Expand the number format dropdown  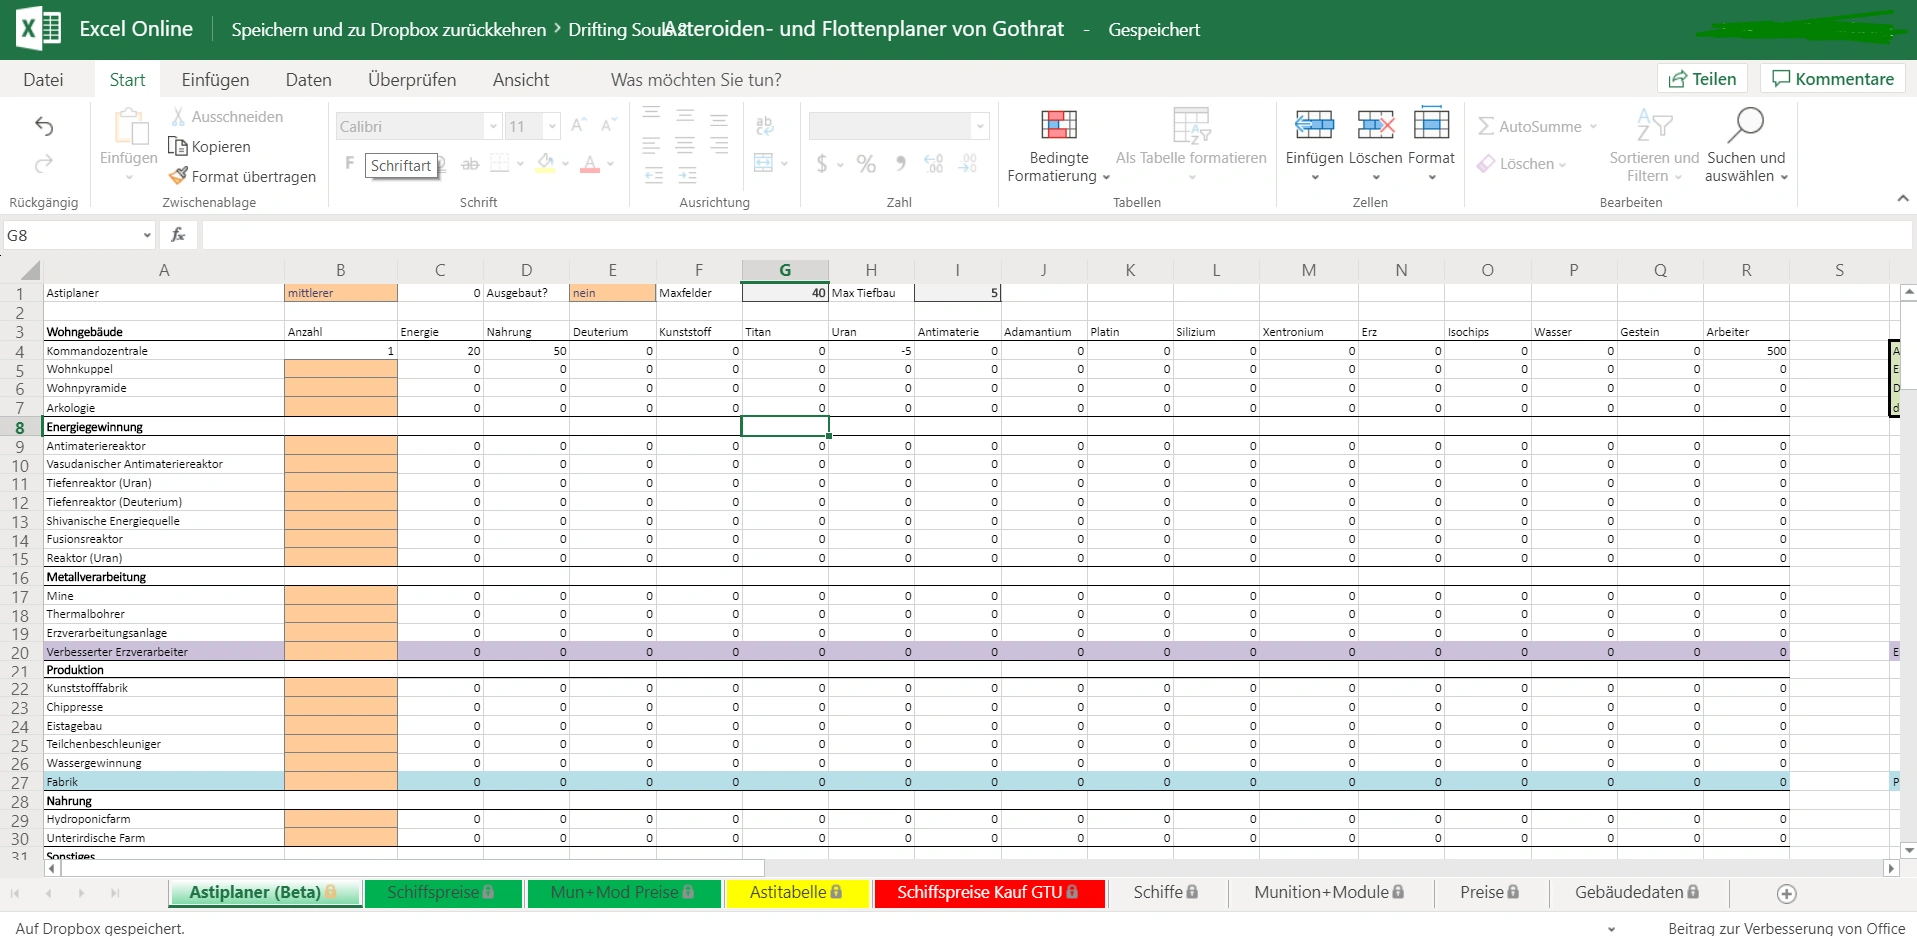pos(980,126)
